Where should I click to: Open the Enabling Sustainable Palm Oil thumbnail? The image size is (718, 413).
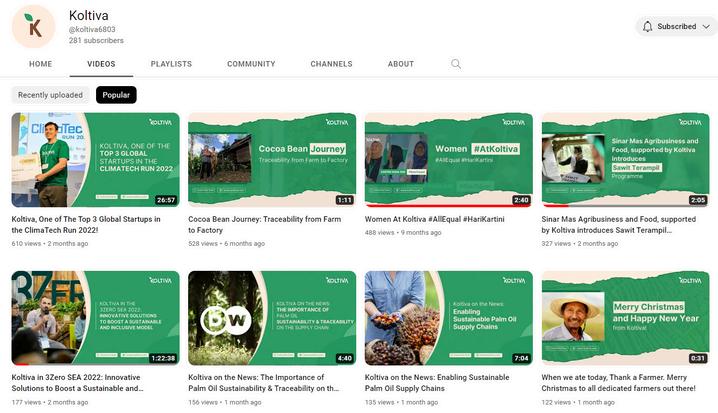[449, 318]
